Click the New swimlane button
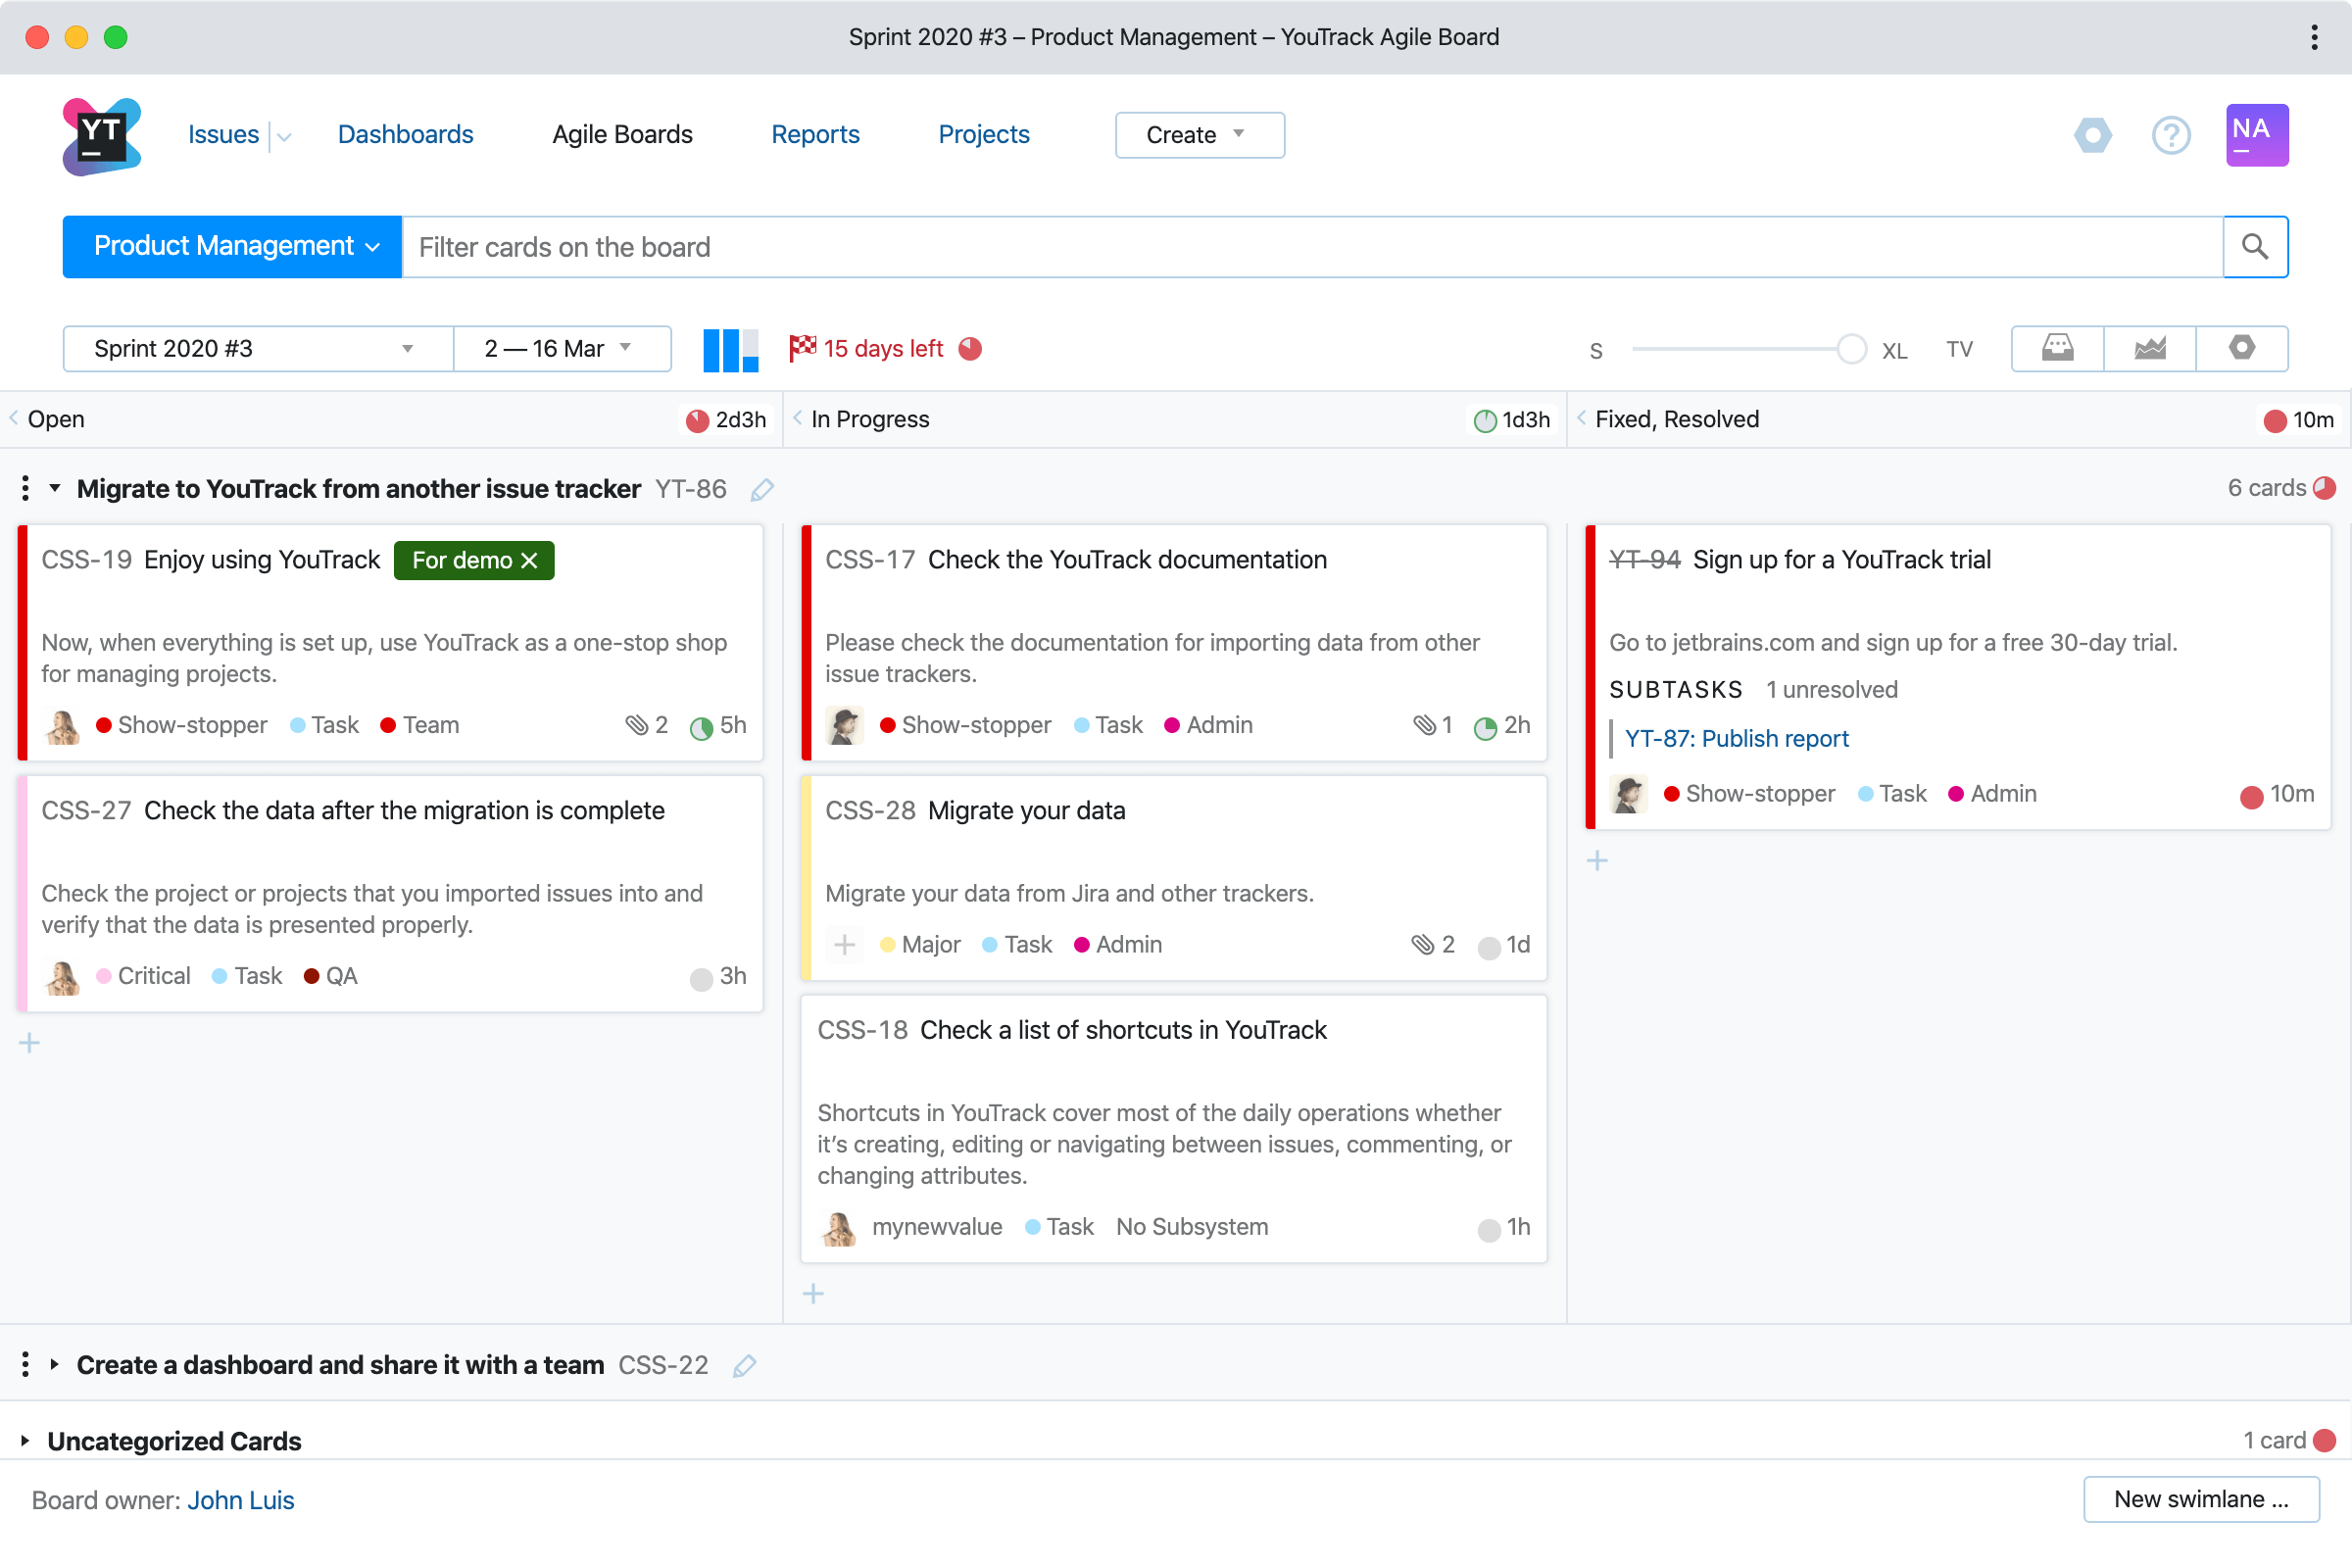 click(x=2200, y=1499)
